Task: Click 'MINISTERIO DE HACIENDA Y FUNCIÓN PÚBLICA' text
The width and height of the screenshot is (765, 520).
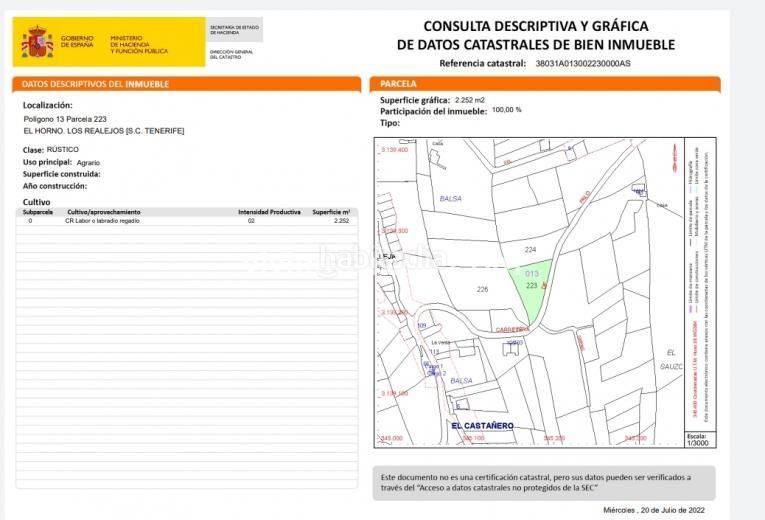Action: tap(139, 44)
